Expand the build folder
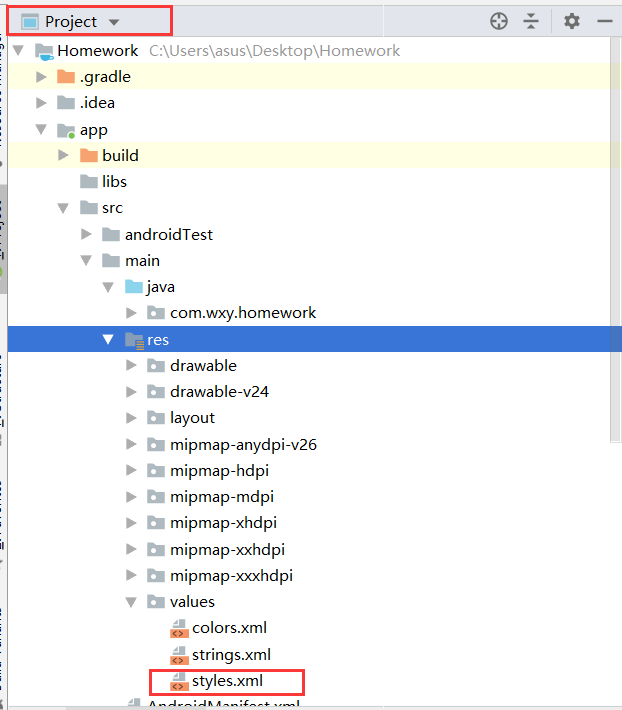The height and width of the screenshot is (710, 622). pyautogui.click(x=63, y=156)
